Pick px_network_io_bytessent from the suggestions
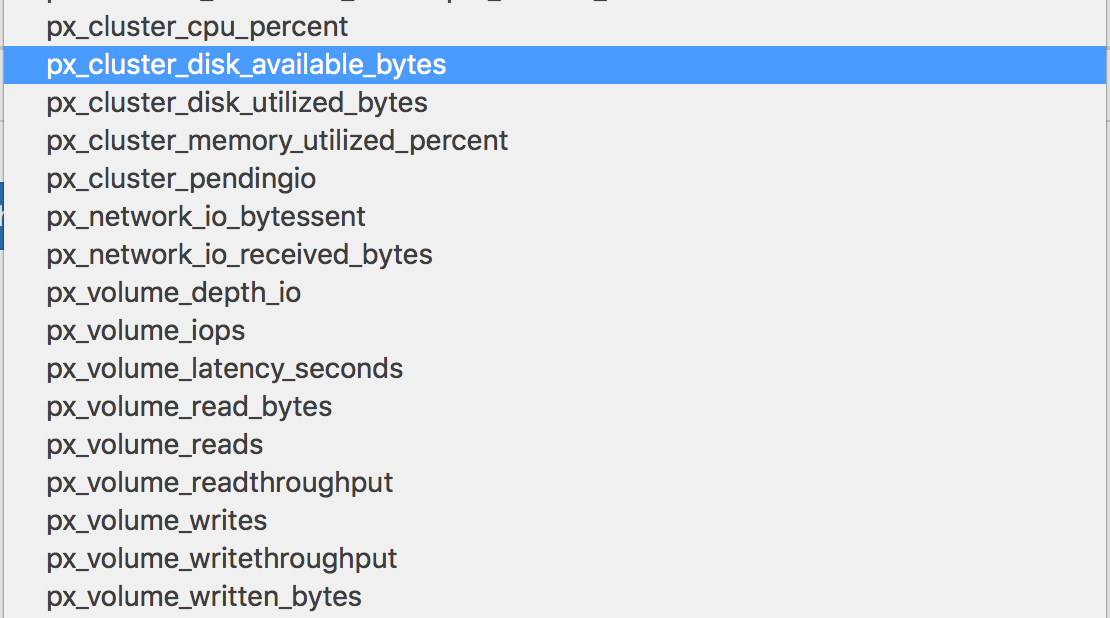 pos(206,216)
